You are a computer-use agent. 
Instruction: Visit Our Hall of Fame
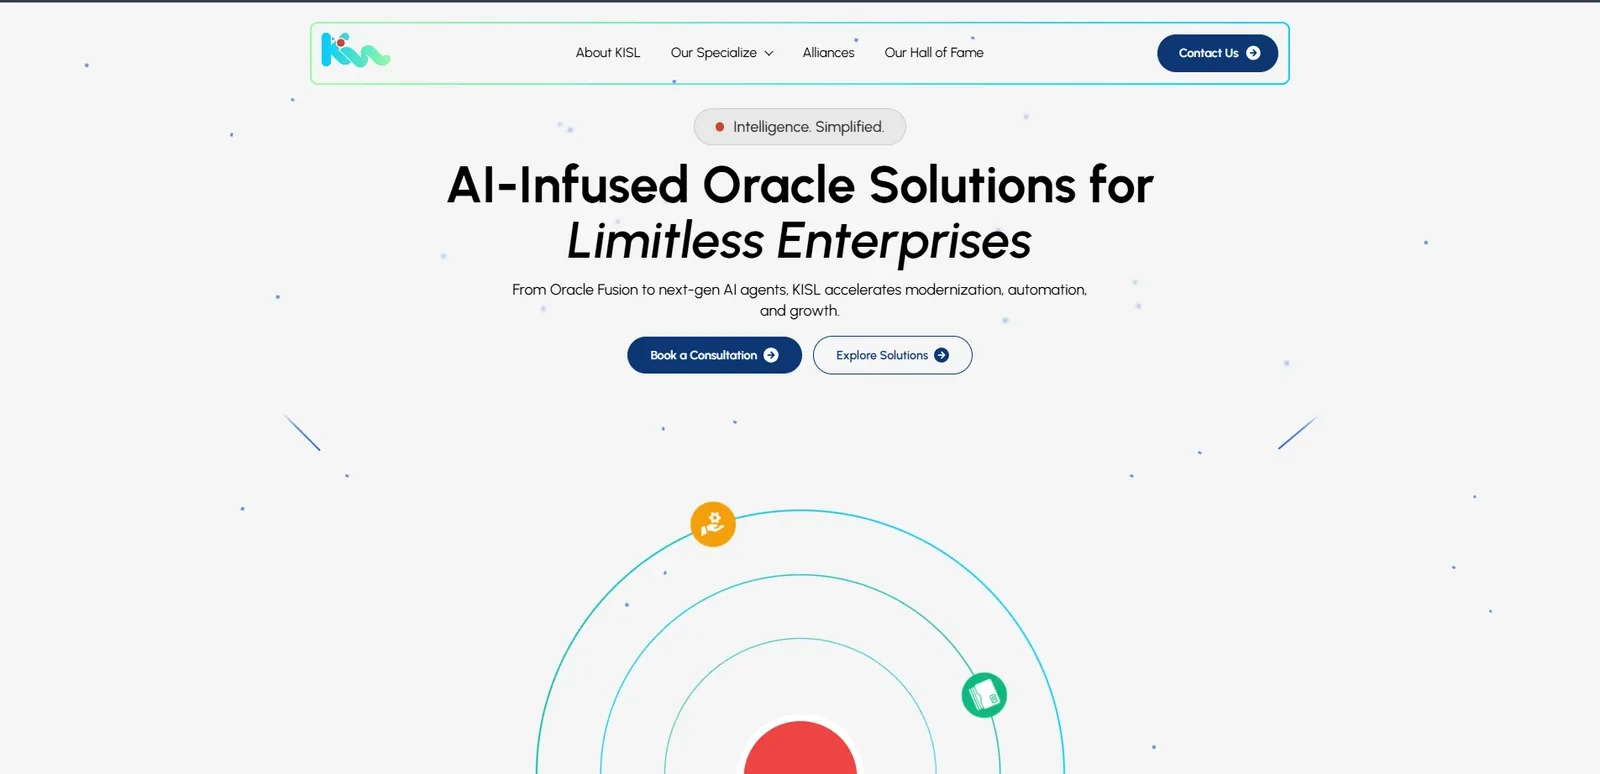934,53
